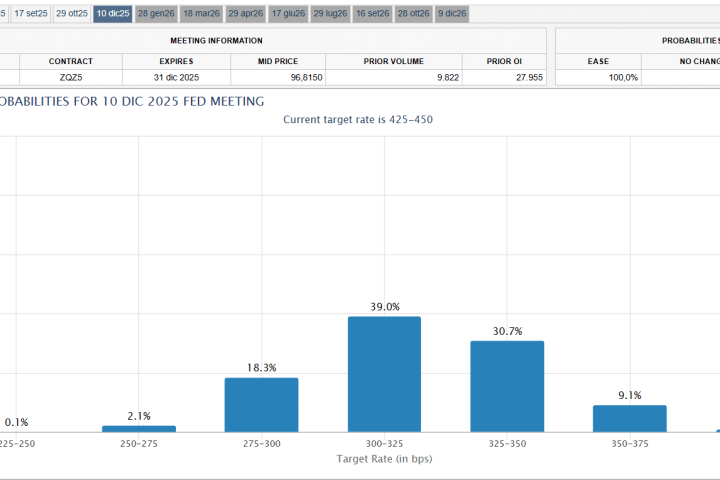Click the 300-325 bar showing 39.0%
The width and height of the screenshot is (720, 480).
[x=384, y=374]
